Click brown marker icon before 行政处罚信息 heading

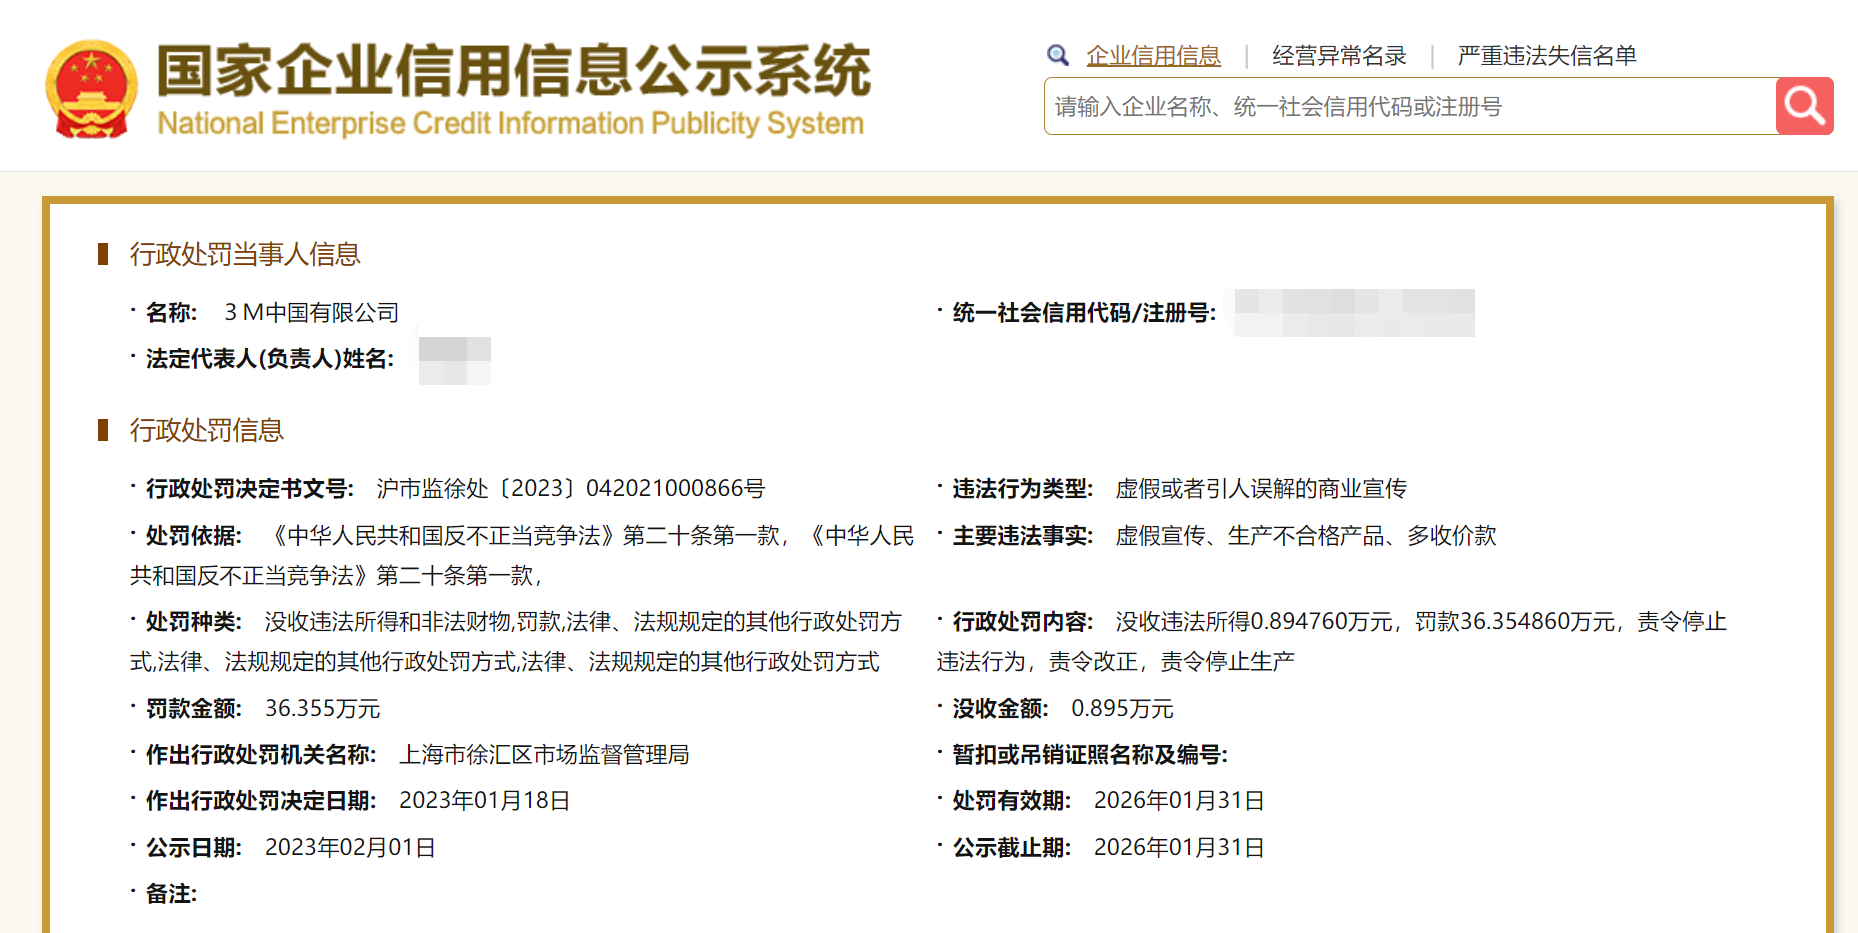[x=103, y=430]
